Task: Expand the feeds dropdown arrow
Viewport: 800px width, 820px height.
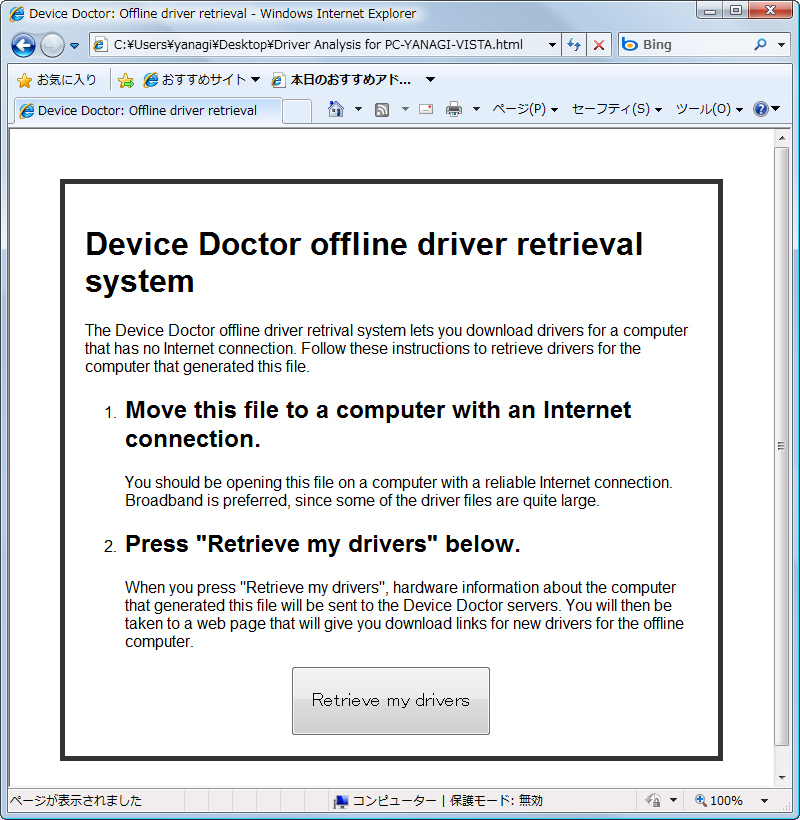Action: coord(405,109)
